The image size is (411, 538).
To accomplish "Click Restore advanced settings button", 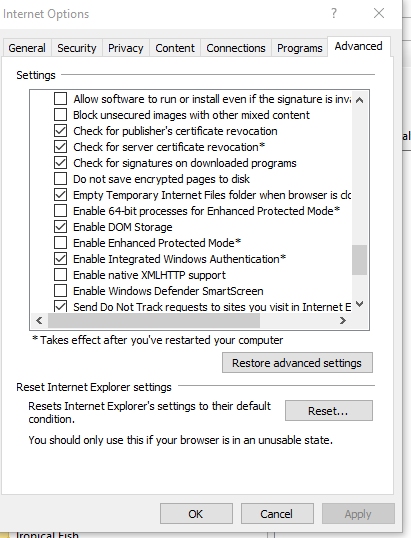I will click(297, 363).
